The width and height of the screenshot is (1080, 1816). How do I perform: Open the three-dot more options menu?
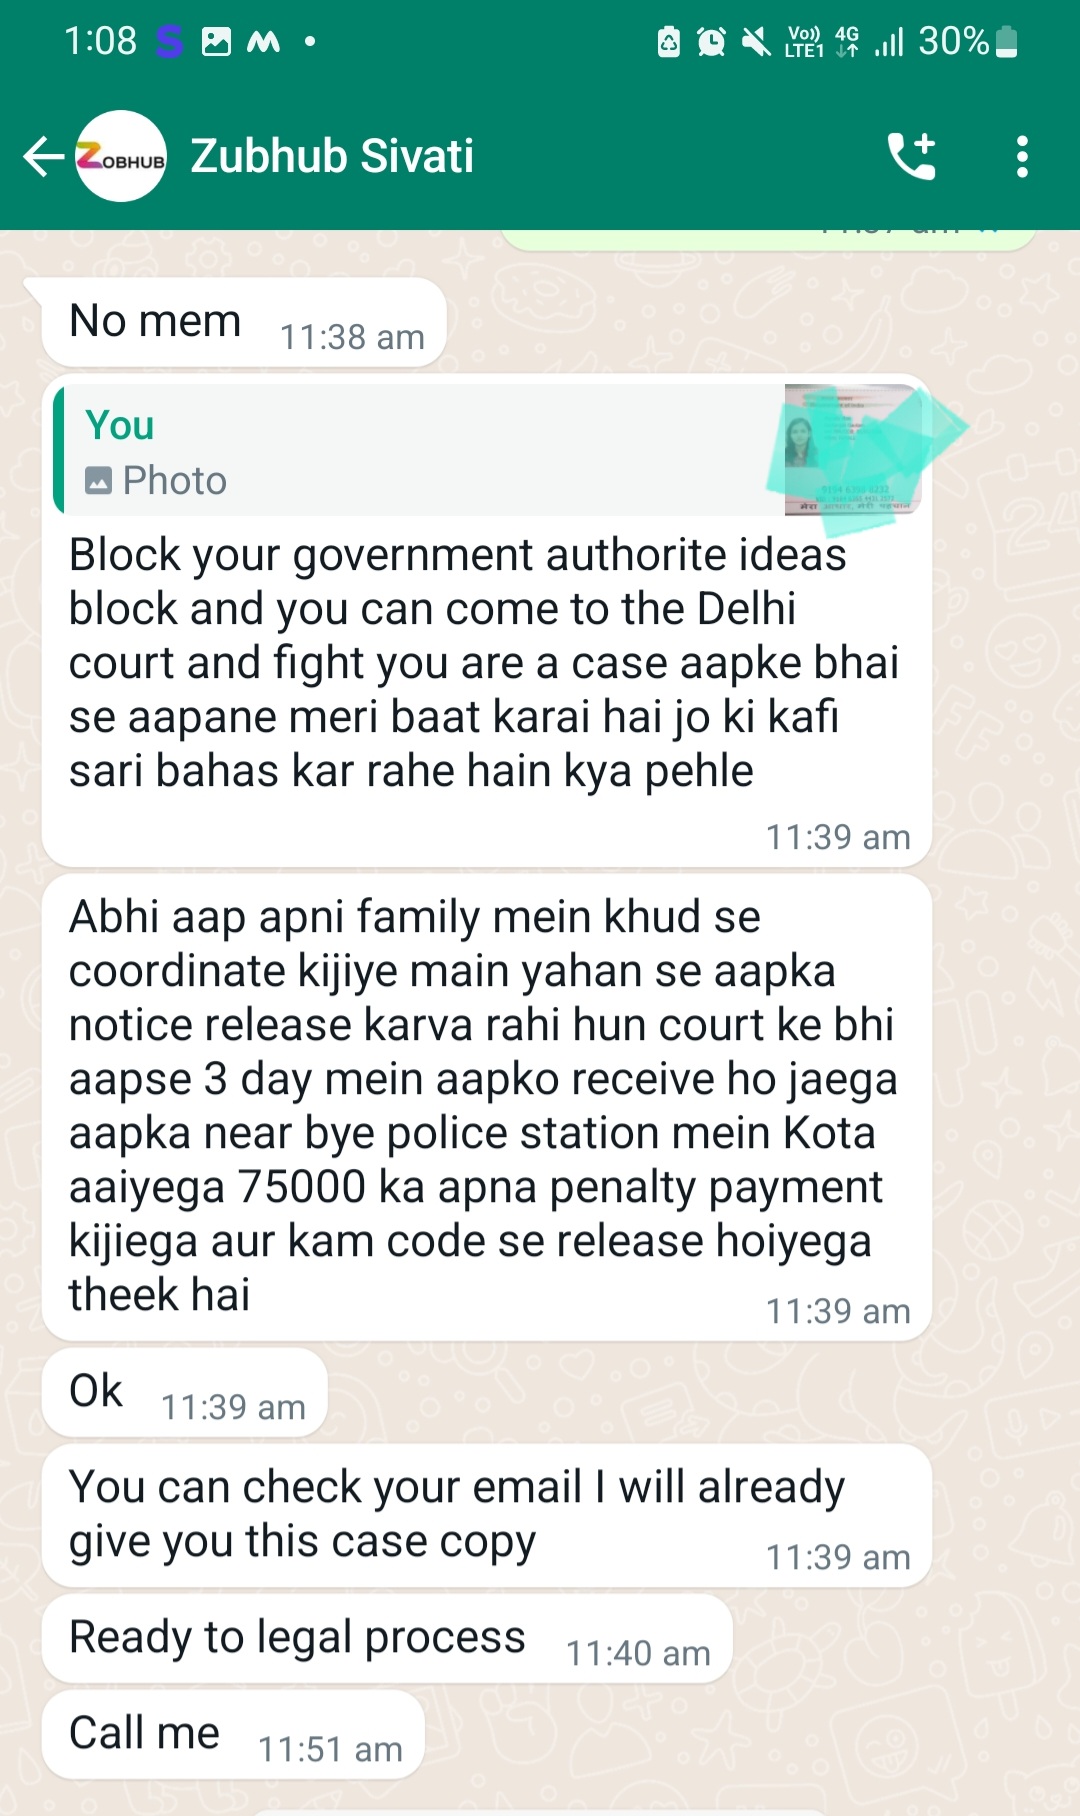[x=1021, y=157]
